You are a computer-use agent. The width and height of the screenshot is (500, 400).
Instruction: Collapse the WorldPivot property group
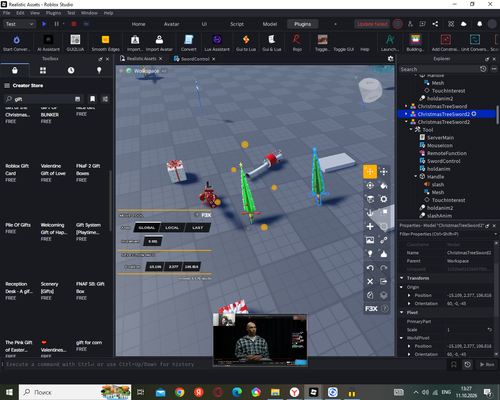pyautogui.click(x=402, y=338)
